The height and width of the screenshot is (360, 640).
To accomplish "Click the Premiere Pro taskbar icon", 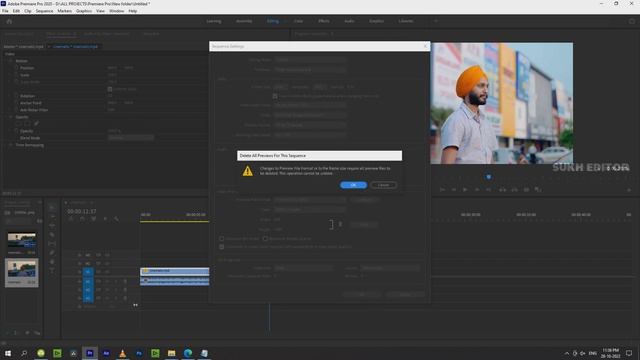I will (90, 353).
